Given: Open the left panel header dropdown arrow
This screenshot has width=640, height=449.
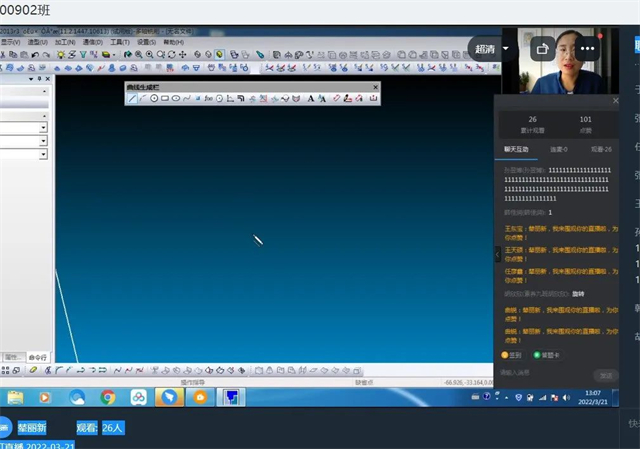Looking at the screenshot, I should tap(31, 79).
